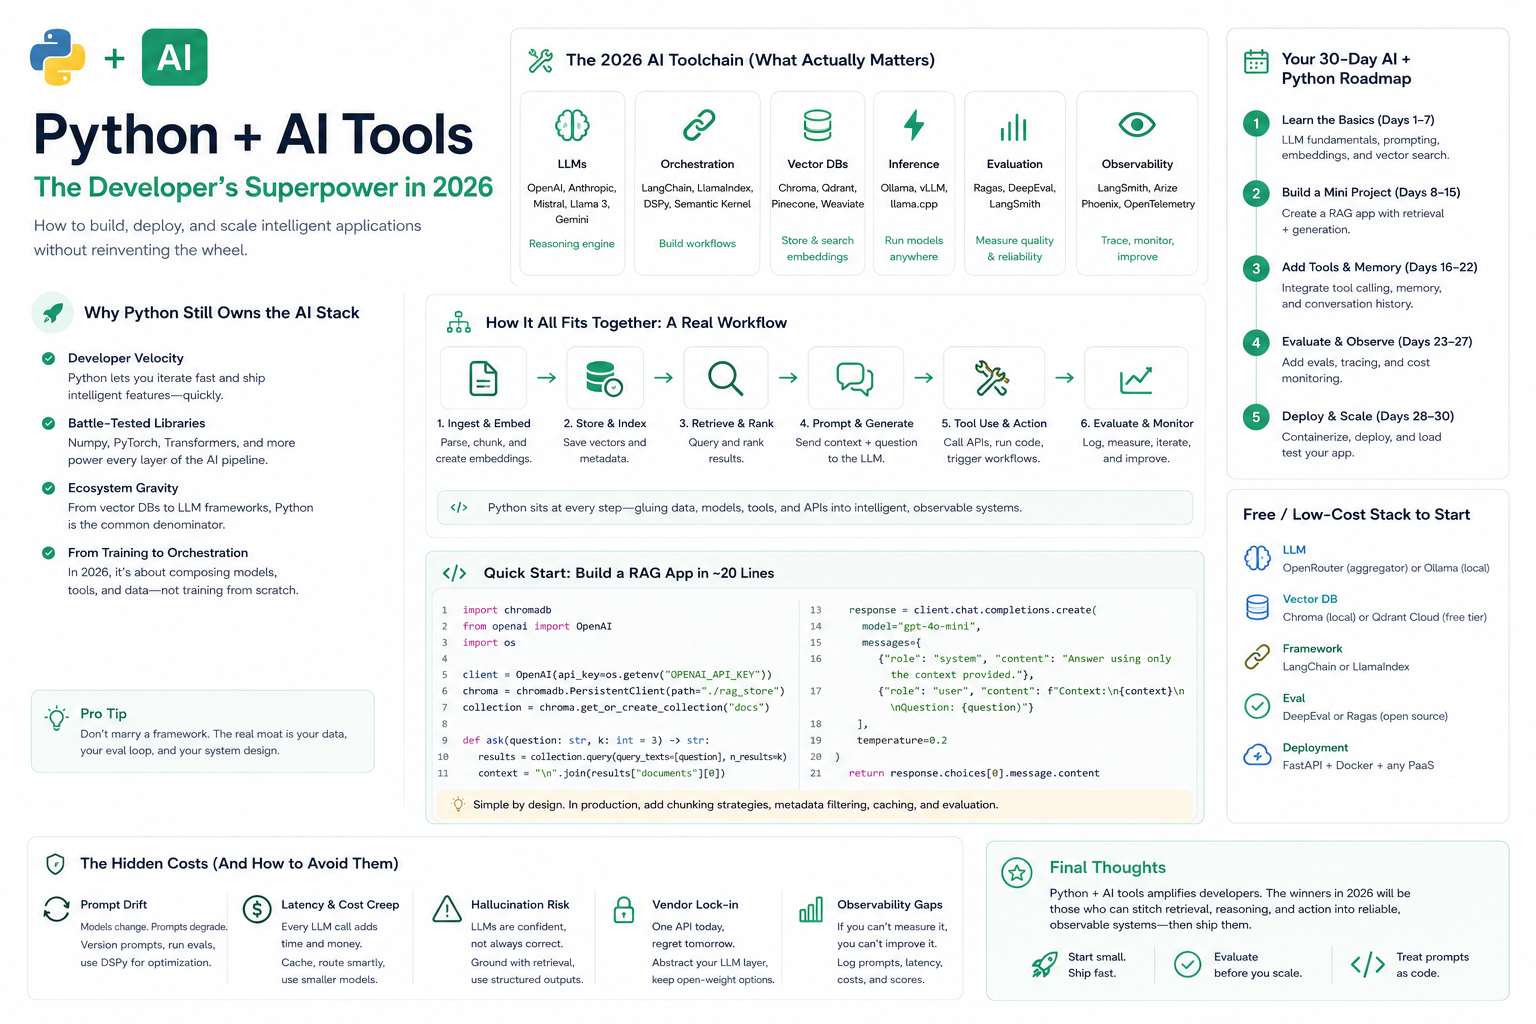Click the Python sits at every step banner text
1536x1024 pixels.
(x=755, y=508)
